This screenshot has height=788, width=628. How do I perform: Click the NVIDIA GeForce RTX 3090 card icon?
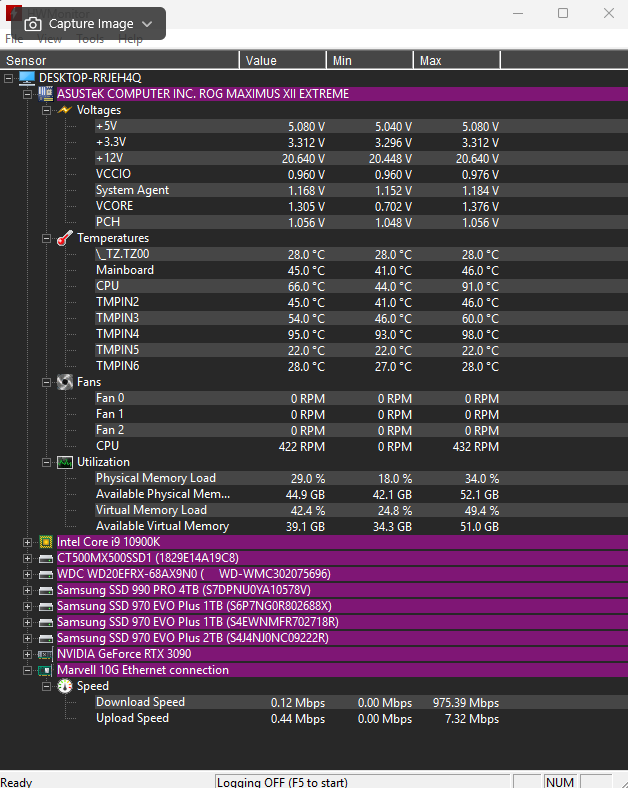[x=46, y=655]
